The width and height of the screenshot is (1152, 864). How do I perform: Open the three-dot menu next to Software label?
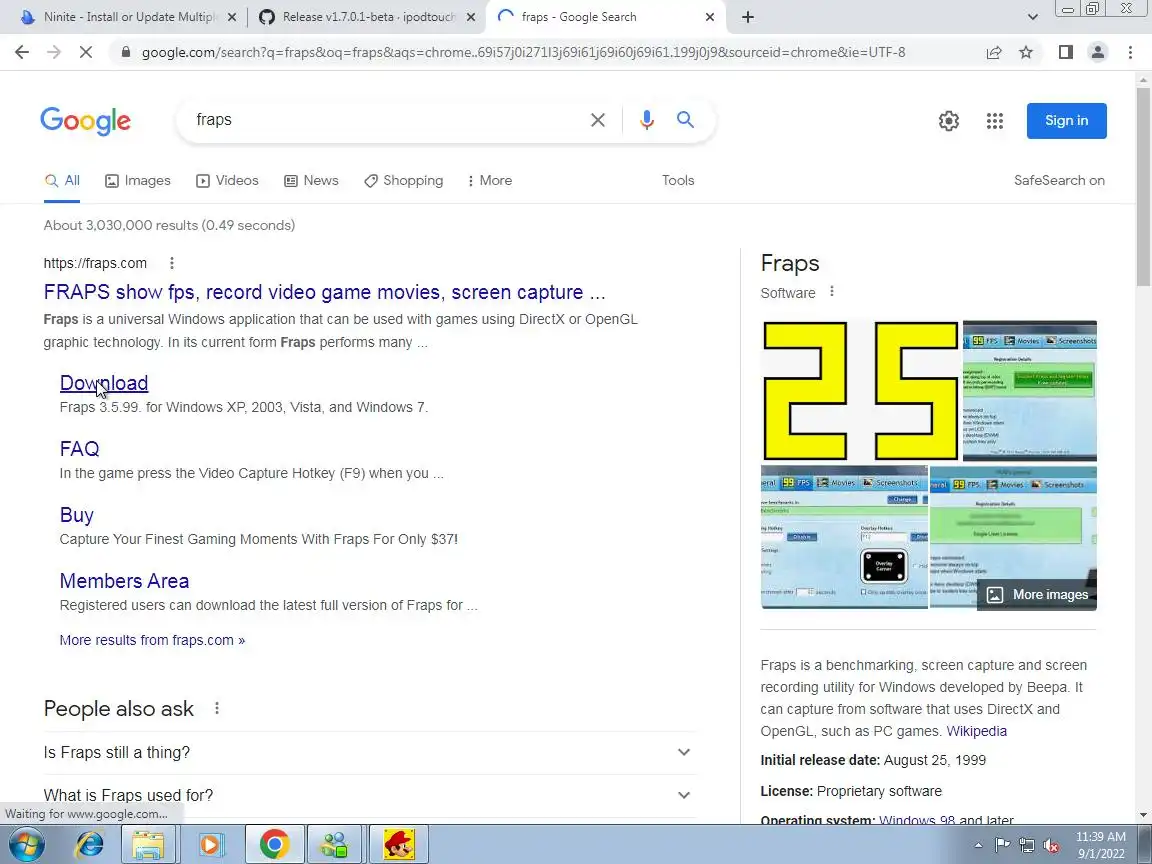pyautogui.click(x=832, y=292)
